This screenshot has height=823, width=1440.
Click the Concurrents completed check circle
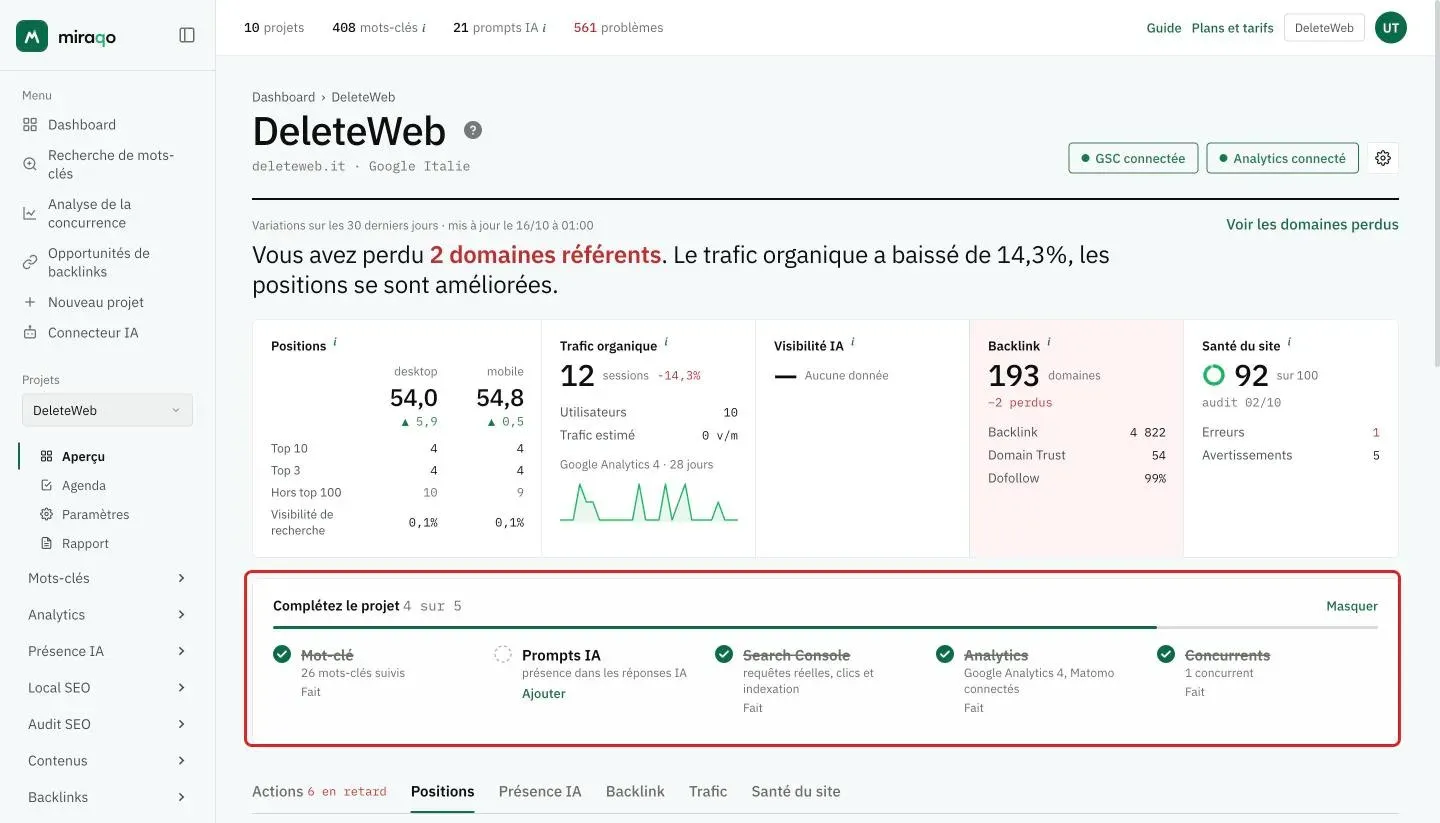[x=1166, y=654]
